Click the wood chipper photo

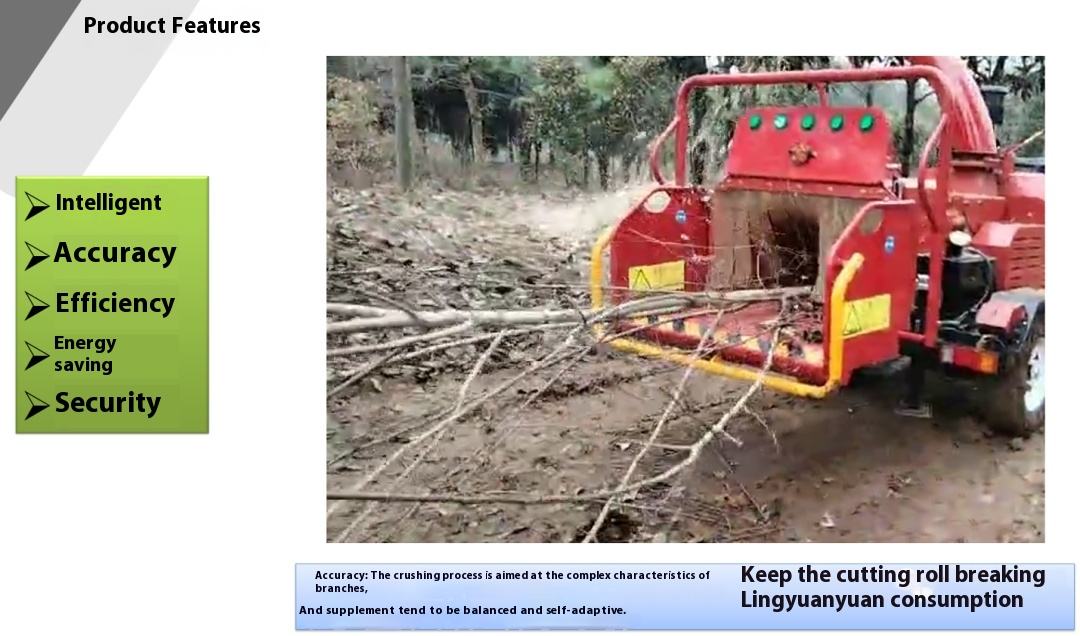tap(685, 299)
